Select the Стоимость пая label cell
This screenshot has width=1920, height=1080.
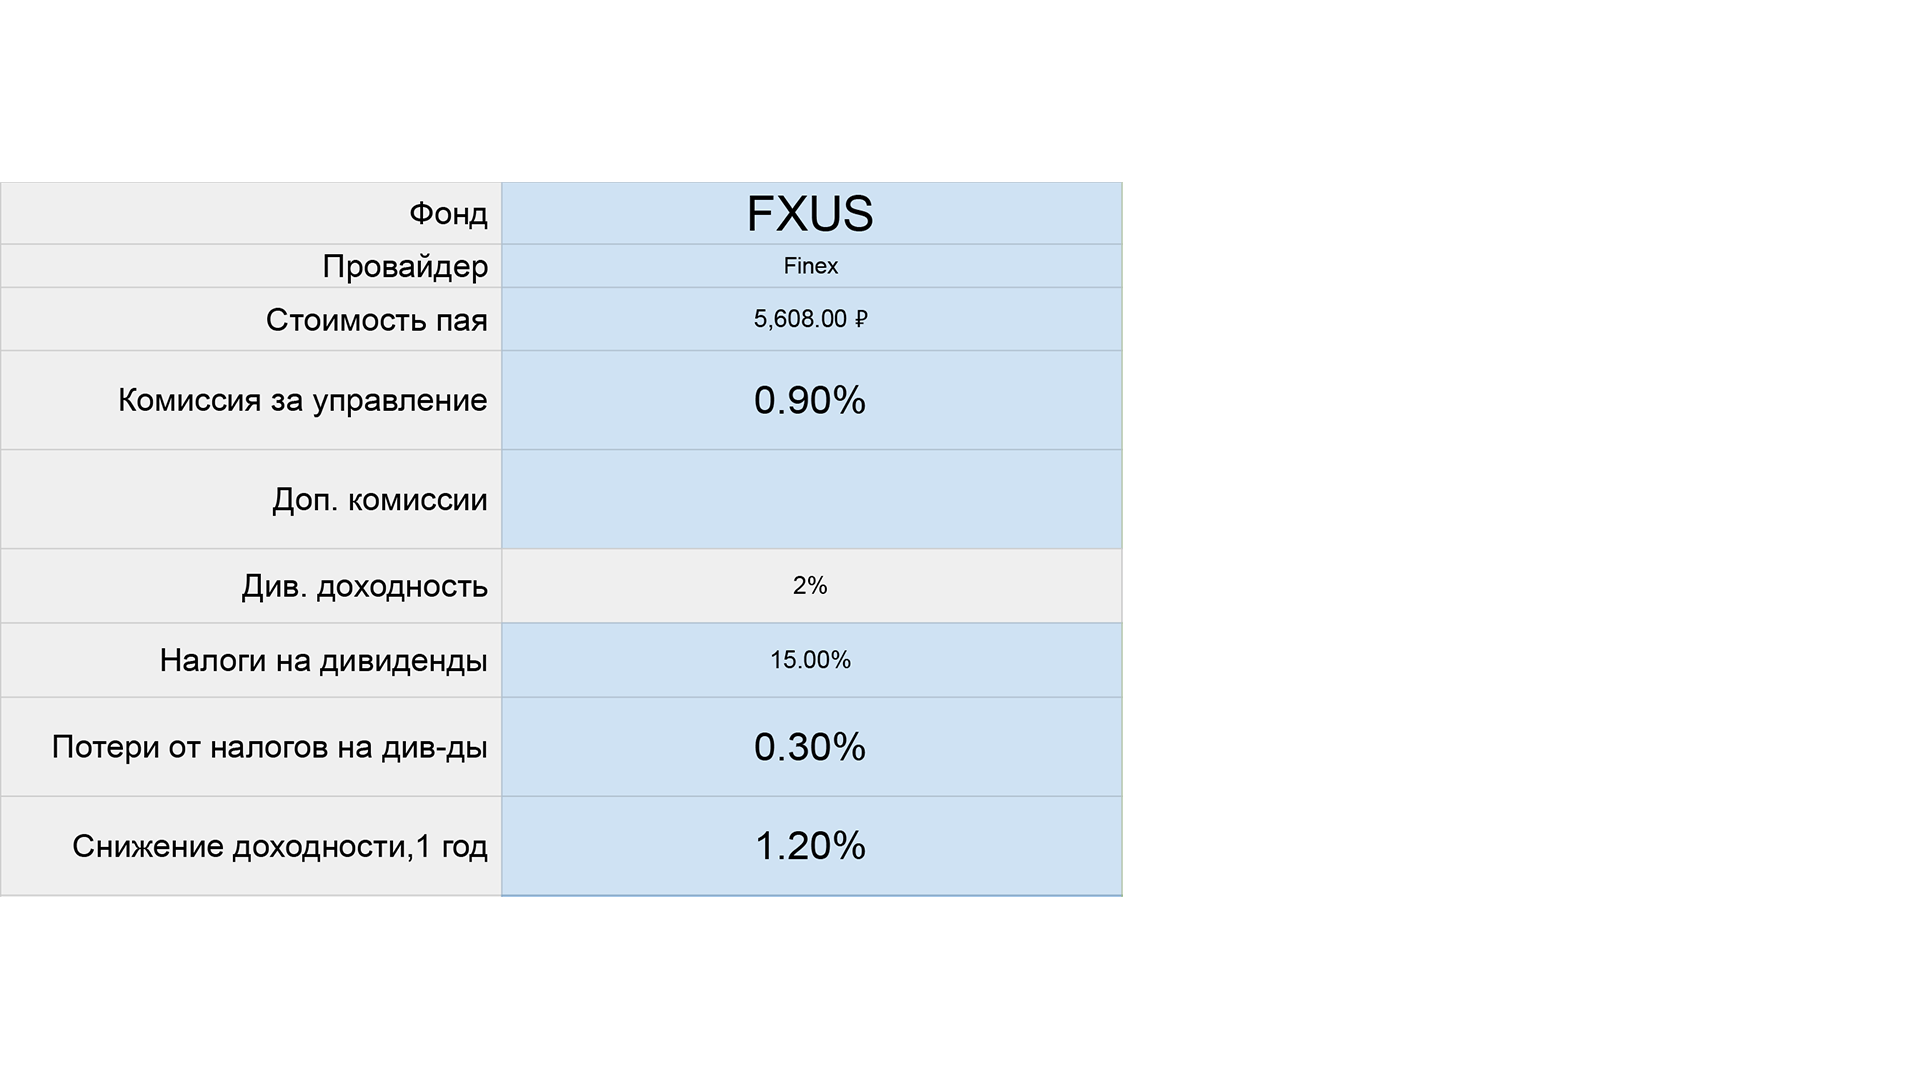coord(376,320)
